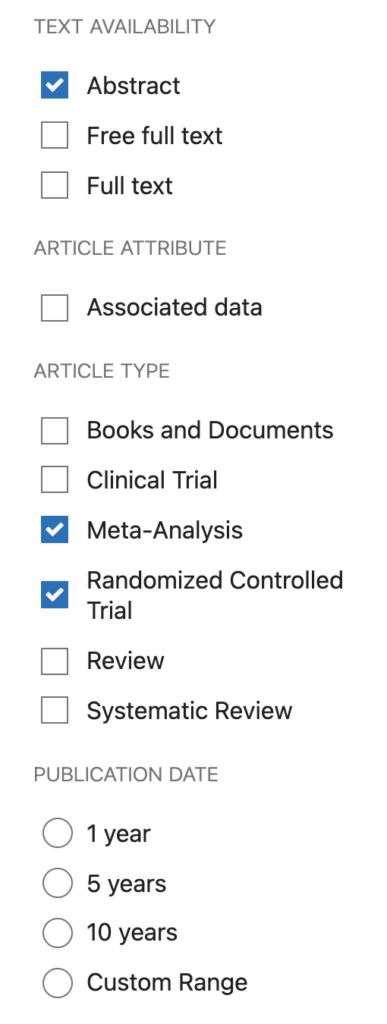Enable the Systematic Review checkbox
Screen dimensions: 387x1024
[54, 710]
